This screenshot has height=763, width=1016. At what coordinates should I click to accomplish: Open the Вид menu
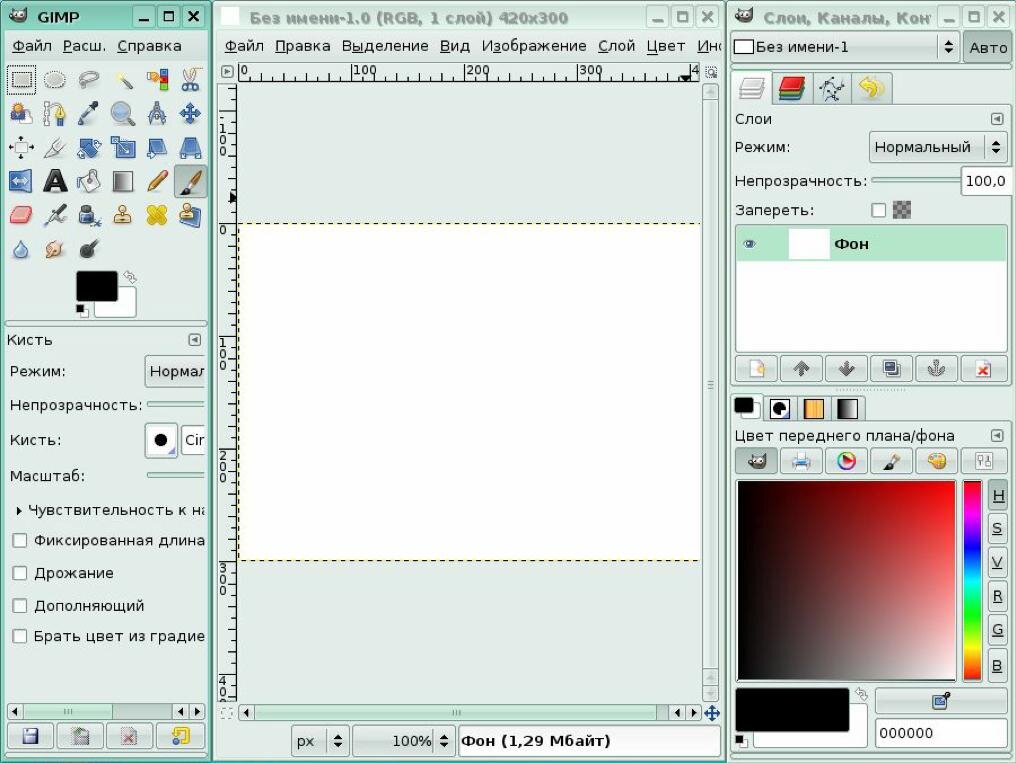455,46
